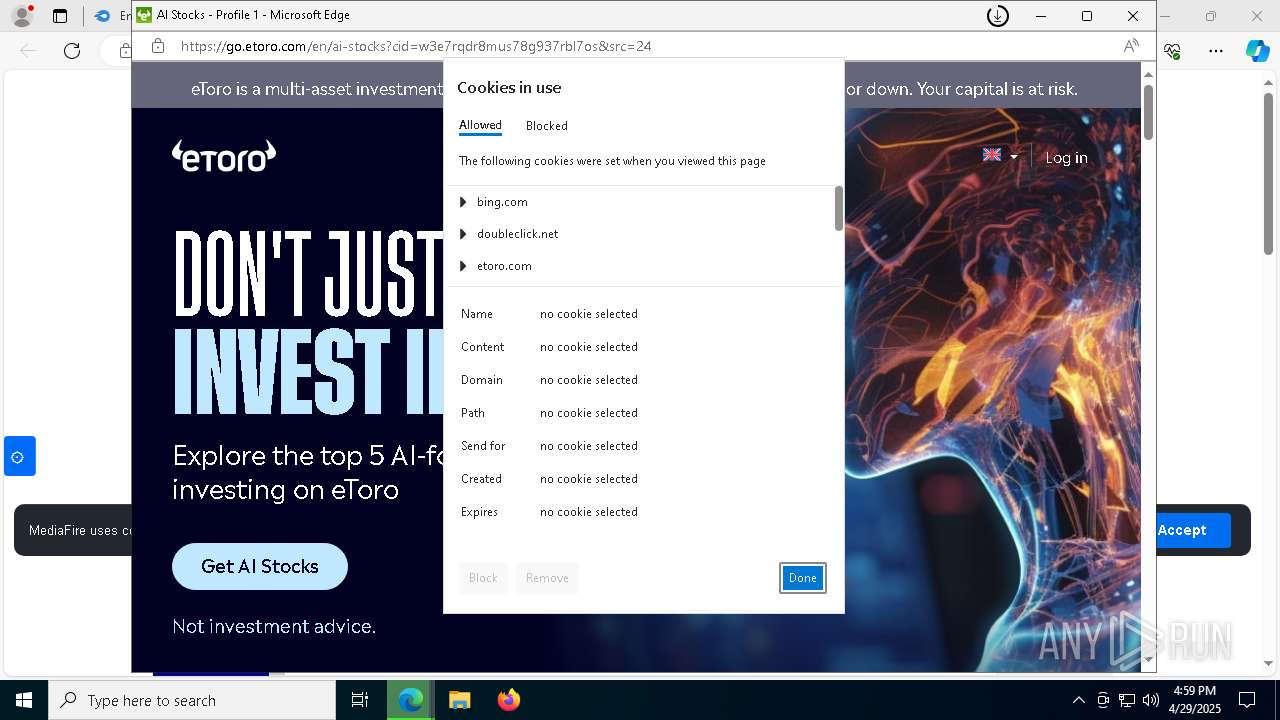Open the site information lock icon

pyautogui.click(x=158, y=46)
